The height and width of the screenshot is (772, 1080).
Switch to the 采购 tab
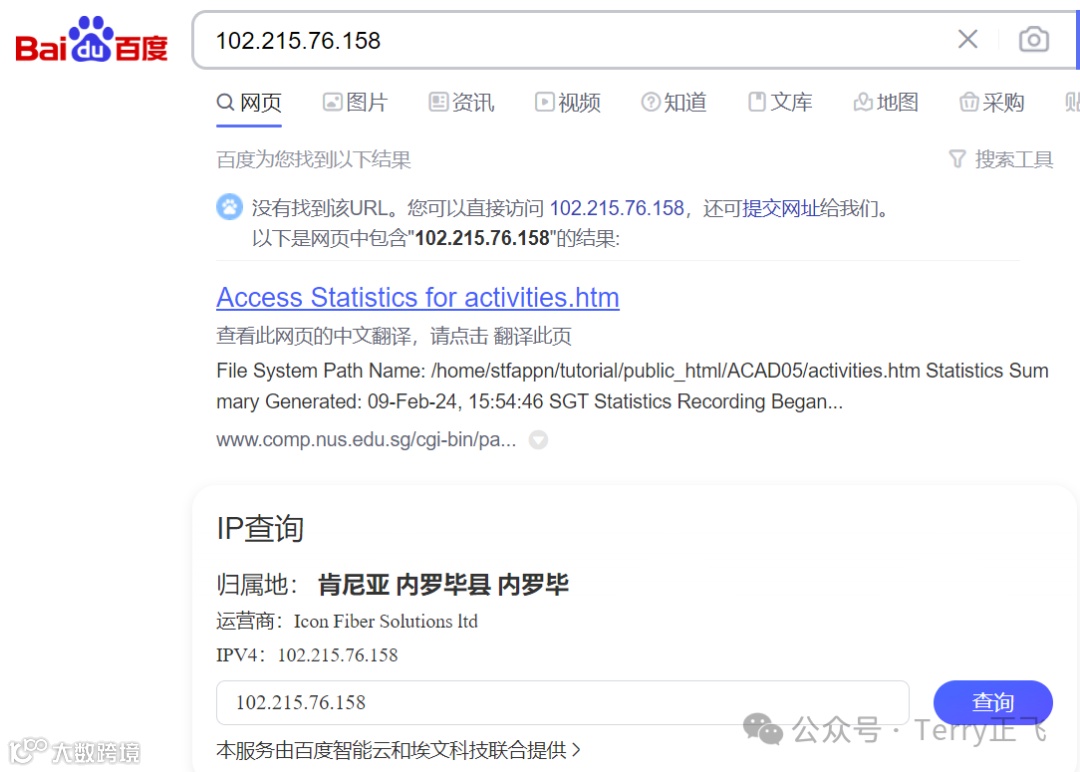[x=992, y=103]
